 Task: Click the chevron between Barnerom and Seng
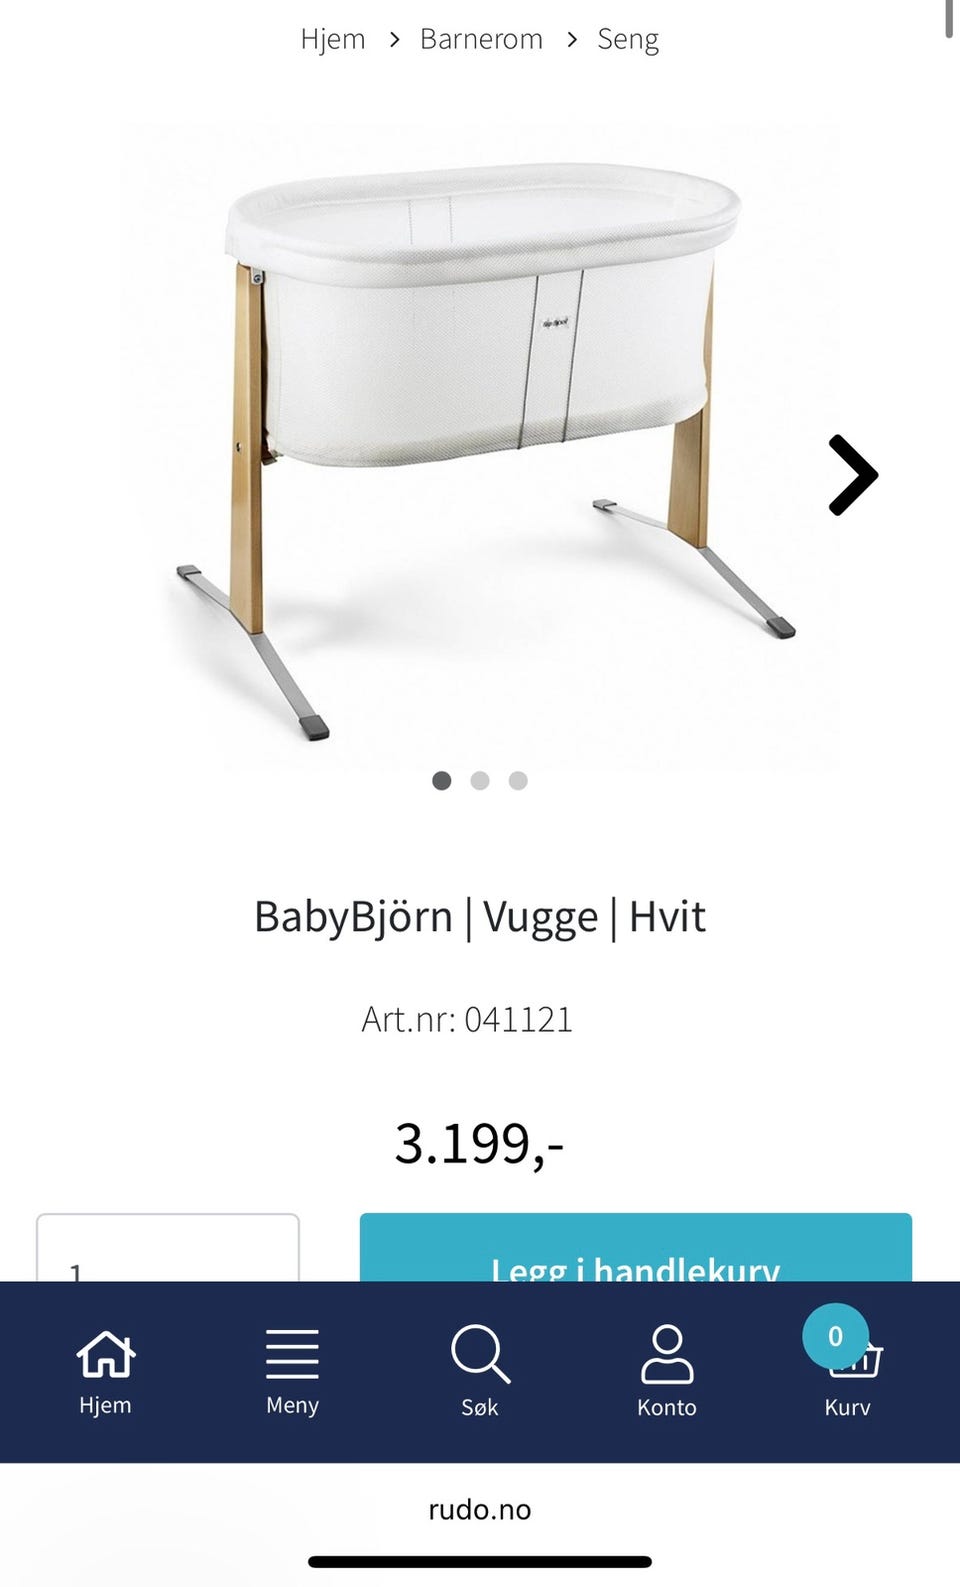[571, 39]
